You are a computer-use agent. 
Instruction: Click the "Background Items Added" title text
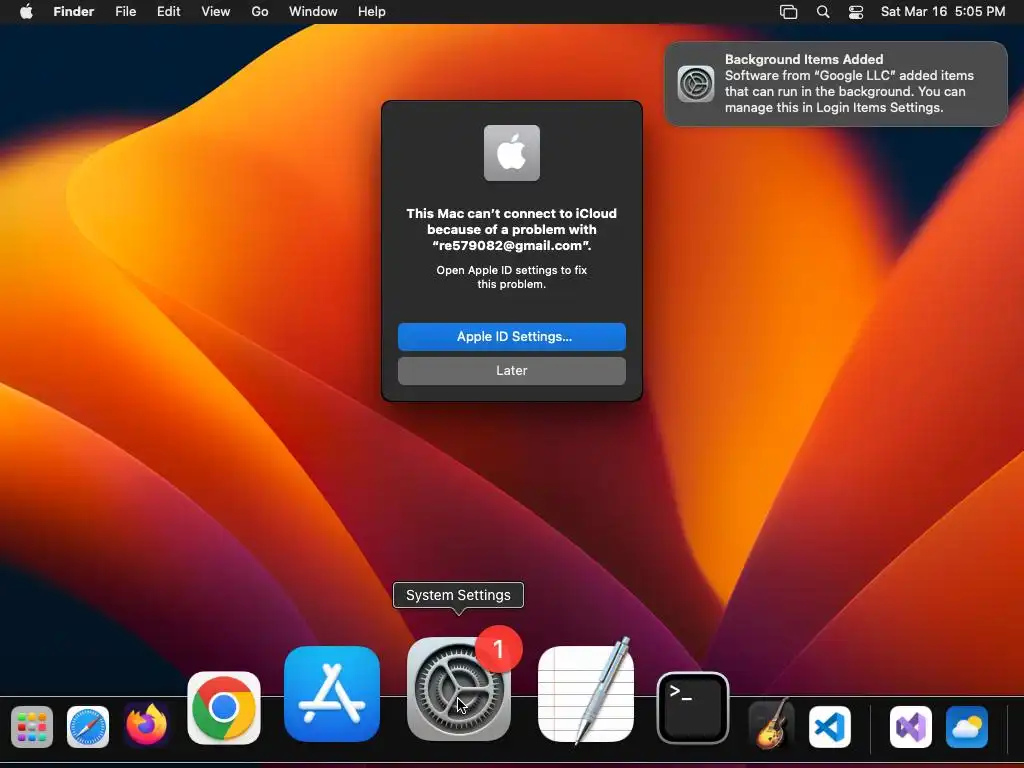click(804, 59)
